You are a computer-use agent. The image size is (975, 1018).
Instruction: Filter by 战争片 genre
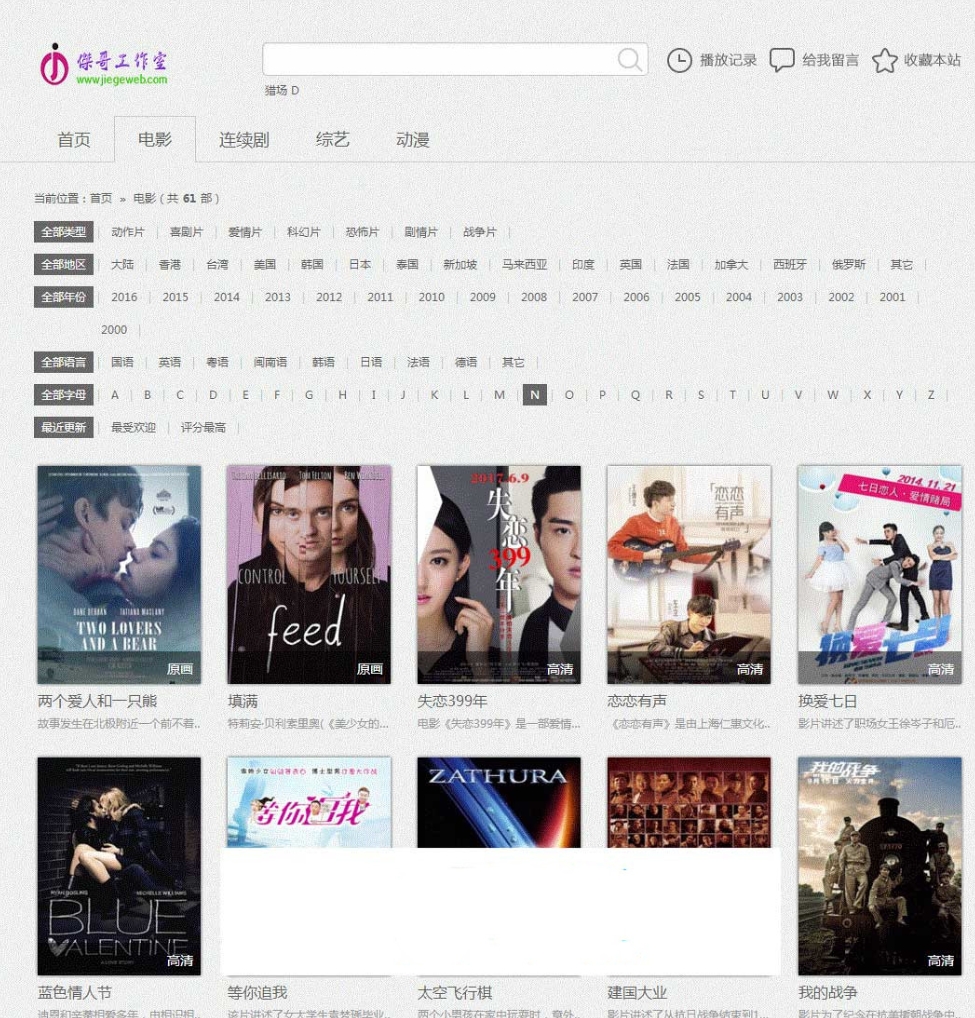click(480, 232)
